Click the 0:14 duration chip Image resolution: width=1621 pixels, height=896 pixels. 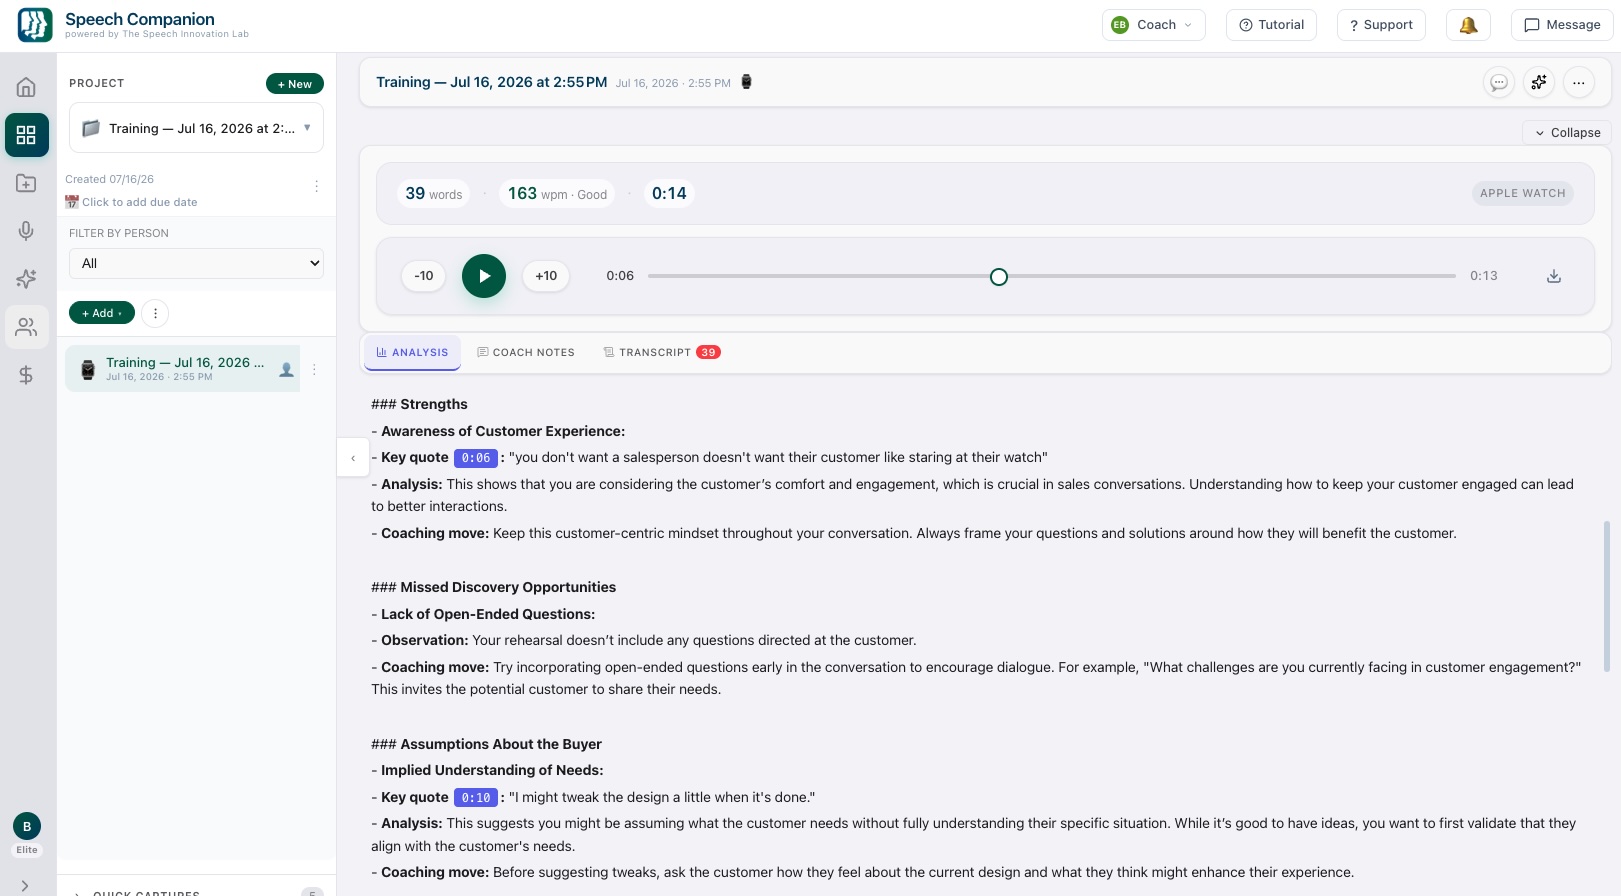[669, 193]
